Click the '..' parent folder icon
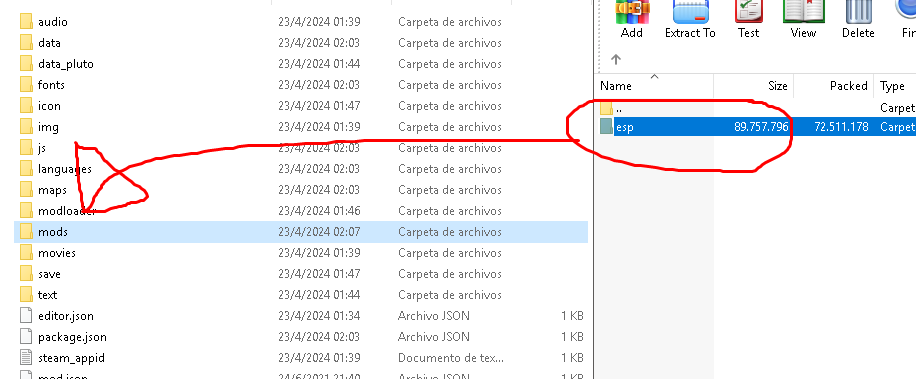This screenshot has width=916, height=379. 606,108
